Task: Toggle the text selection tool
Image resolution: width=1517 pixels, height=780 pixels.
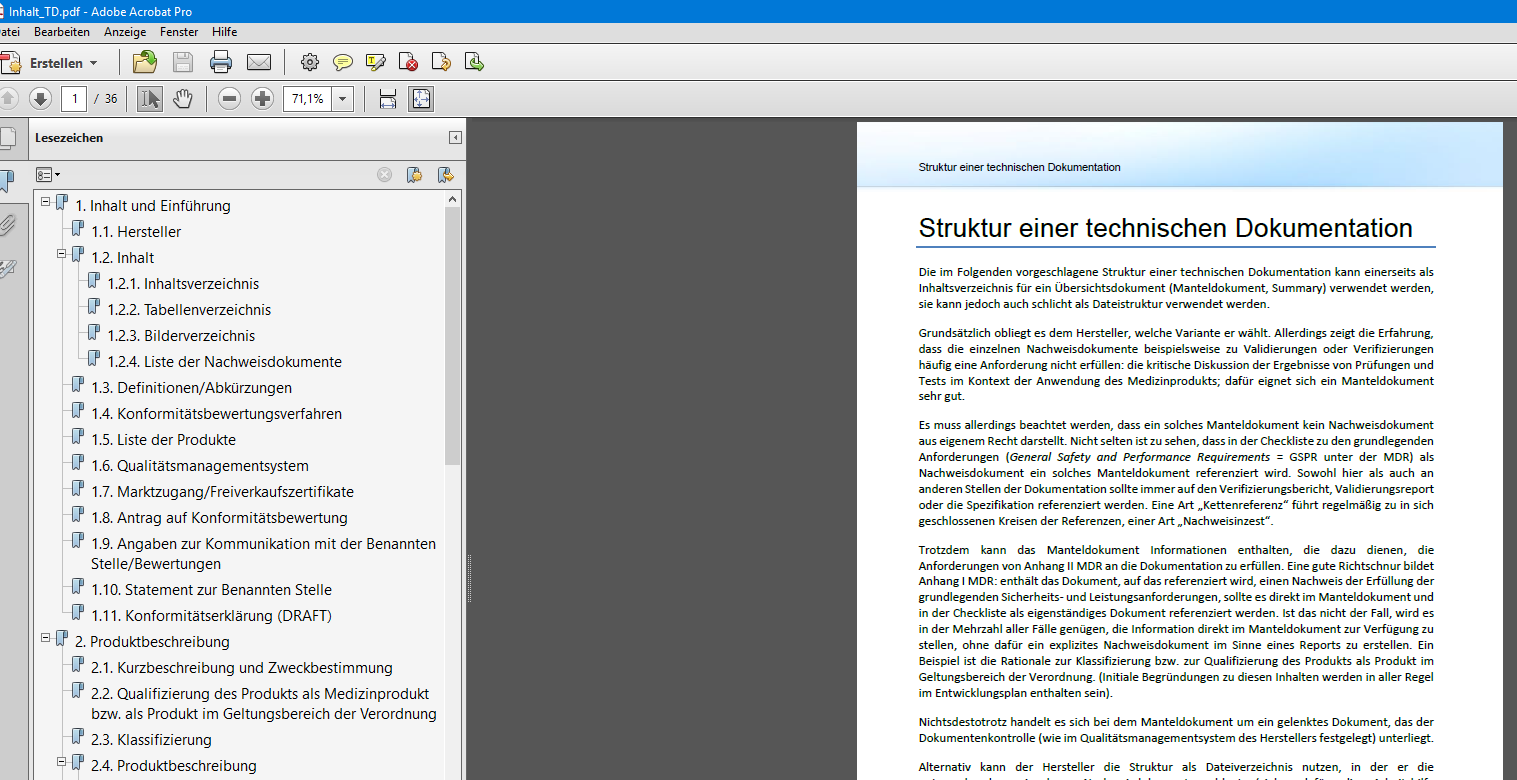Action: 150,99
